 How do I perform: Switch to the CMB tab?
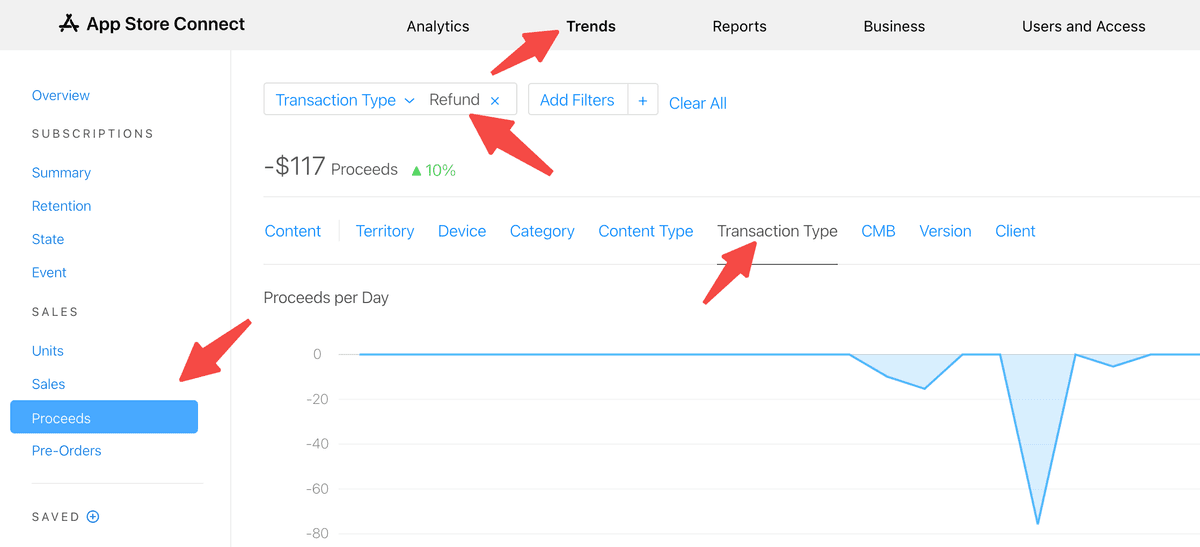[878, 231]
